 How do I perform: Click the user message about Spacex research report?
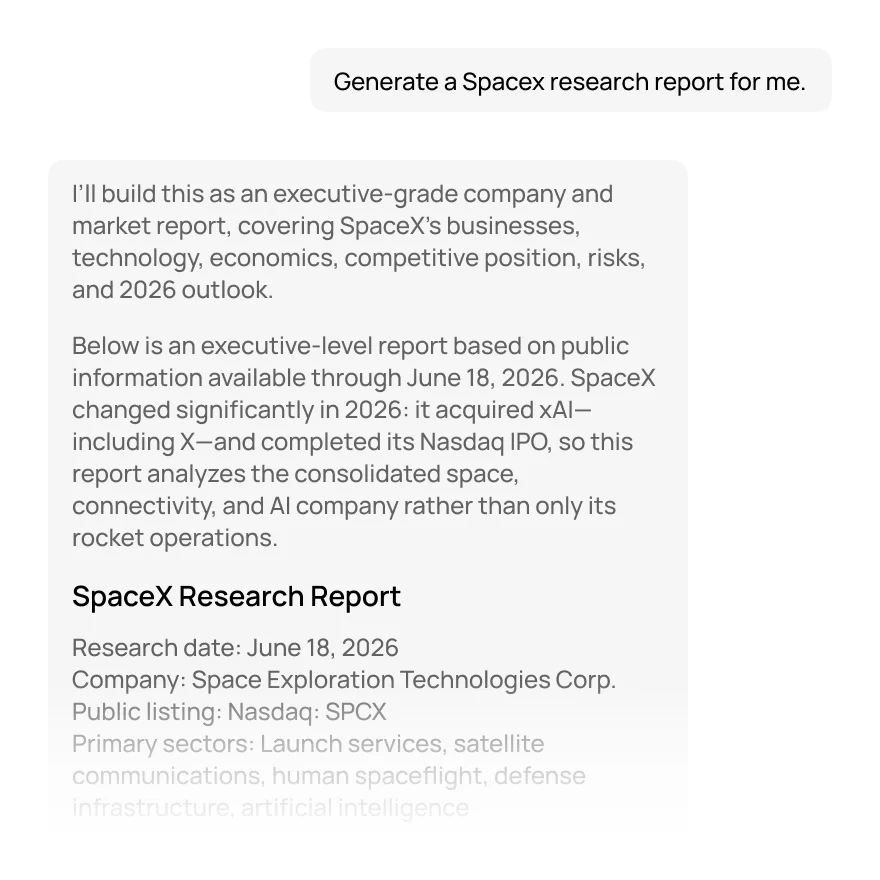570,81
